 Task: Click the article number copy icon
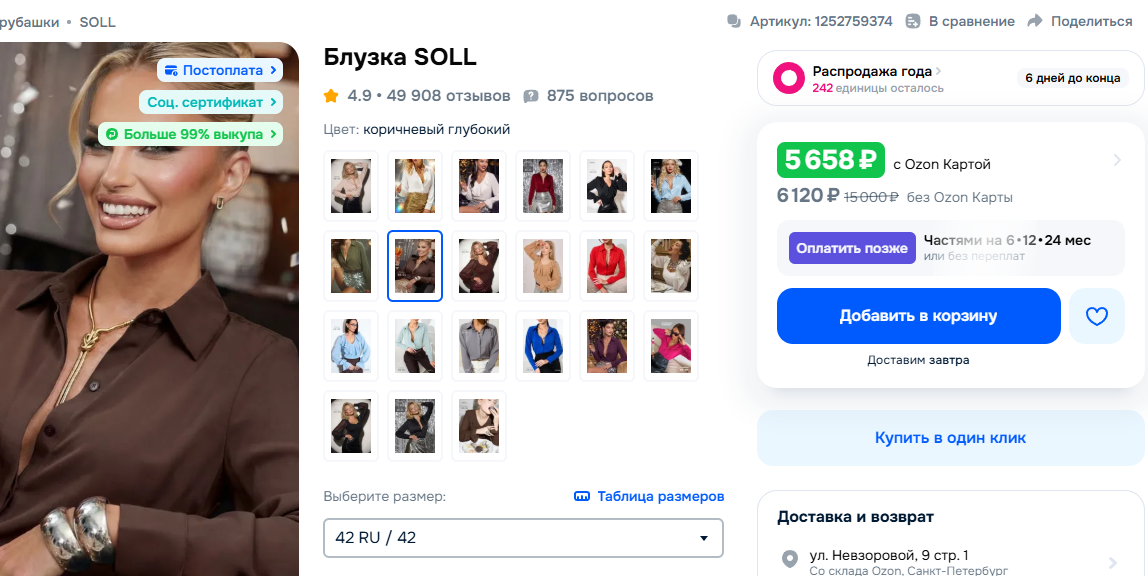tap(734, 21)
